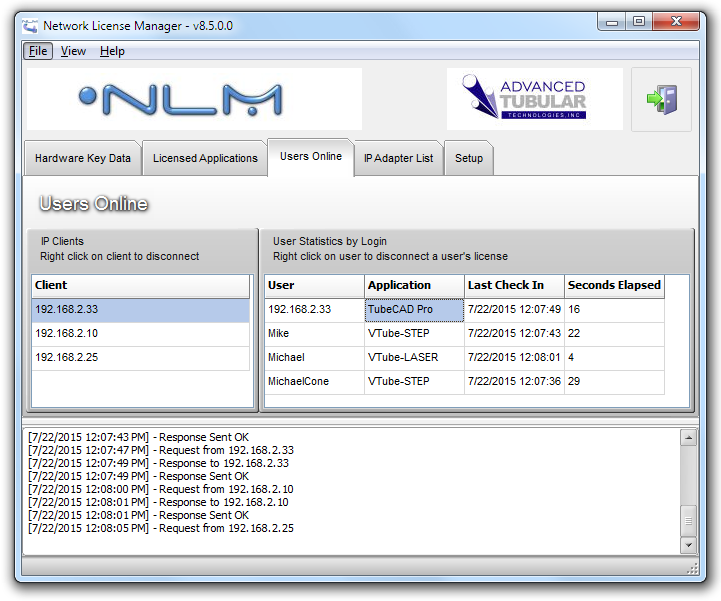Click the Application column header
Viewport: 721px width, 601px height.
(414, 285)
